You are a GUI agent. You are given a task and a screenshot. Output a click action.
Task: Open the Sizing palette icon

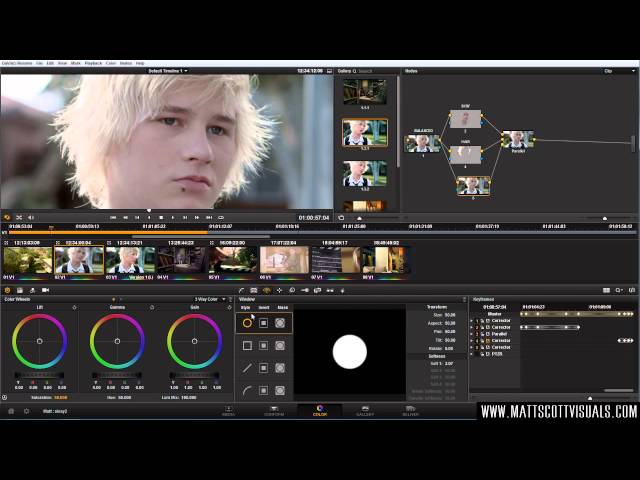(x=317, y=290)
